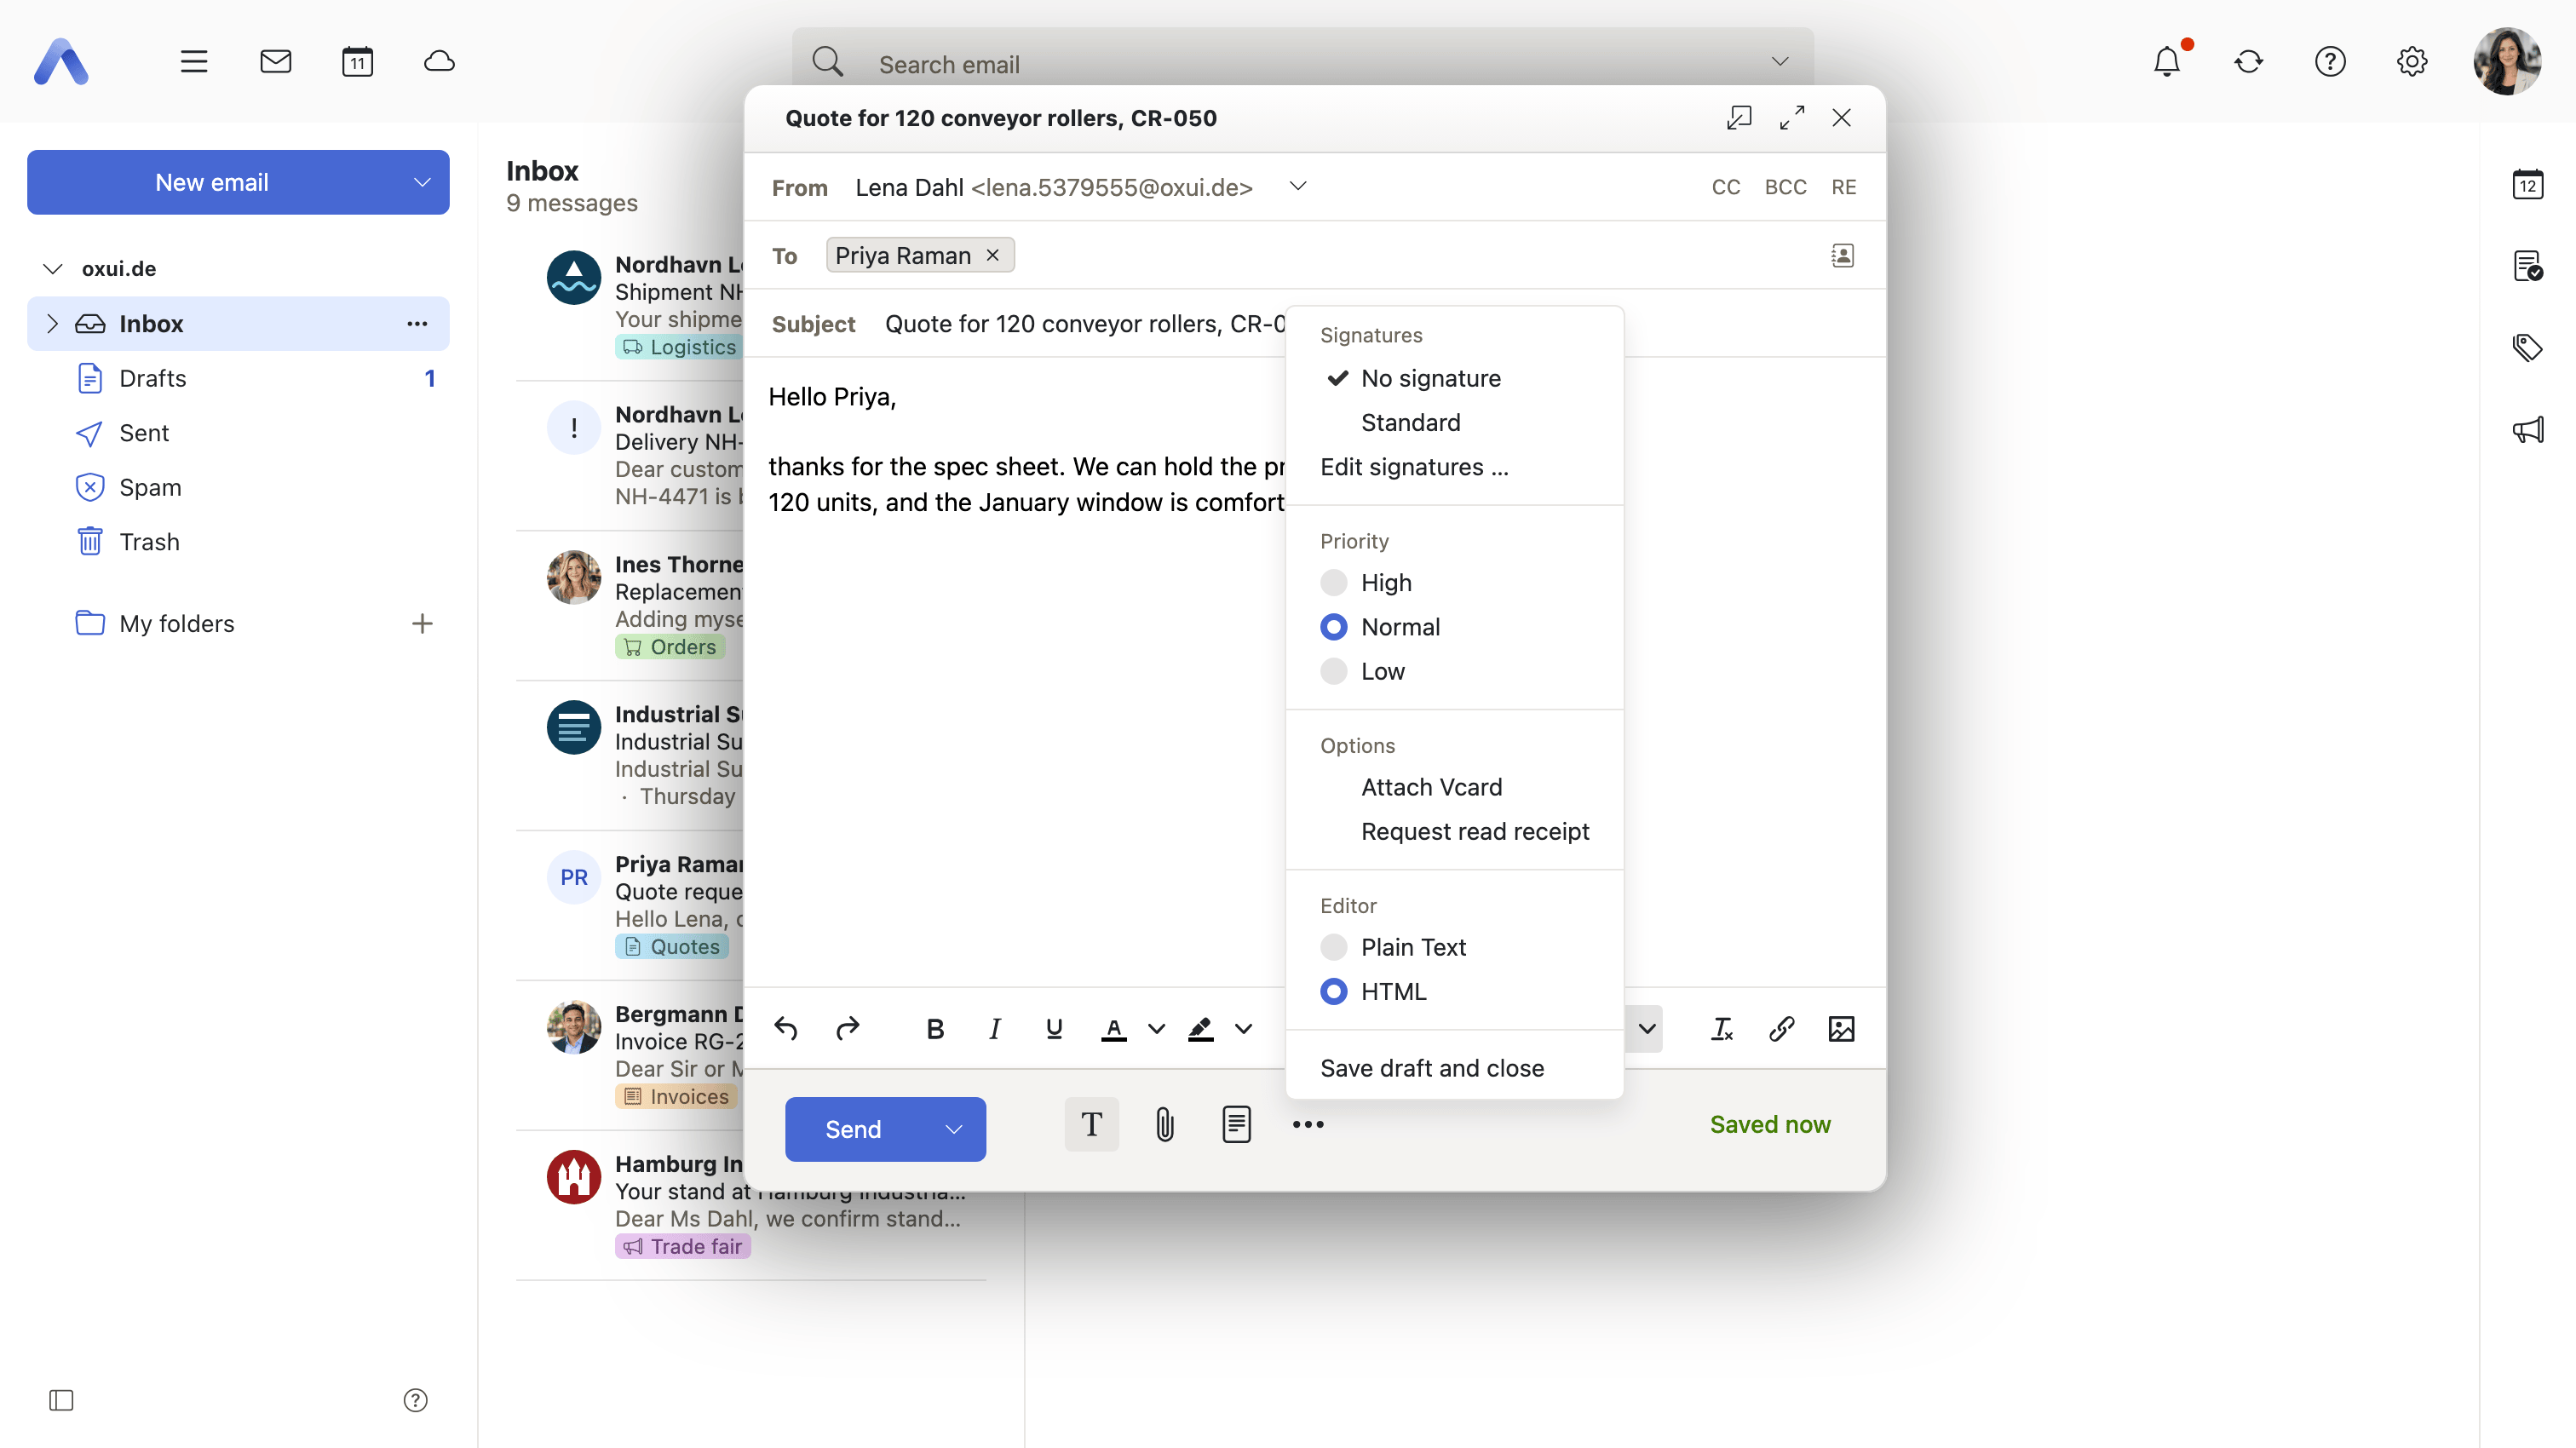Open the calendar app icon in top bar
The height and width of the screenshot is (1448, 2576).
click(357, 62)
